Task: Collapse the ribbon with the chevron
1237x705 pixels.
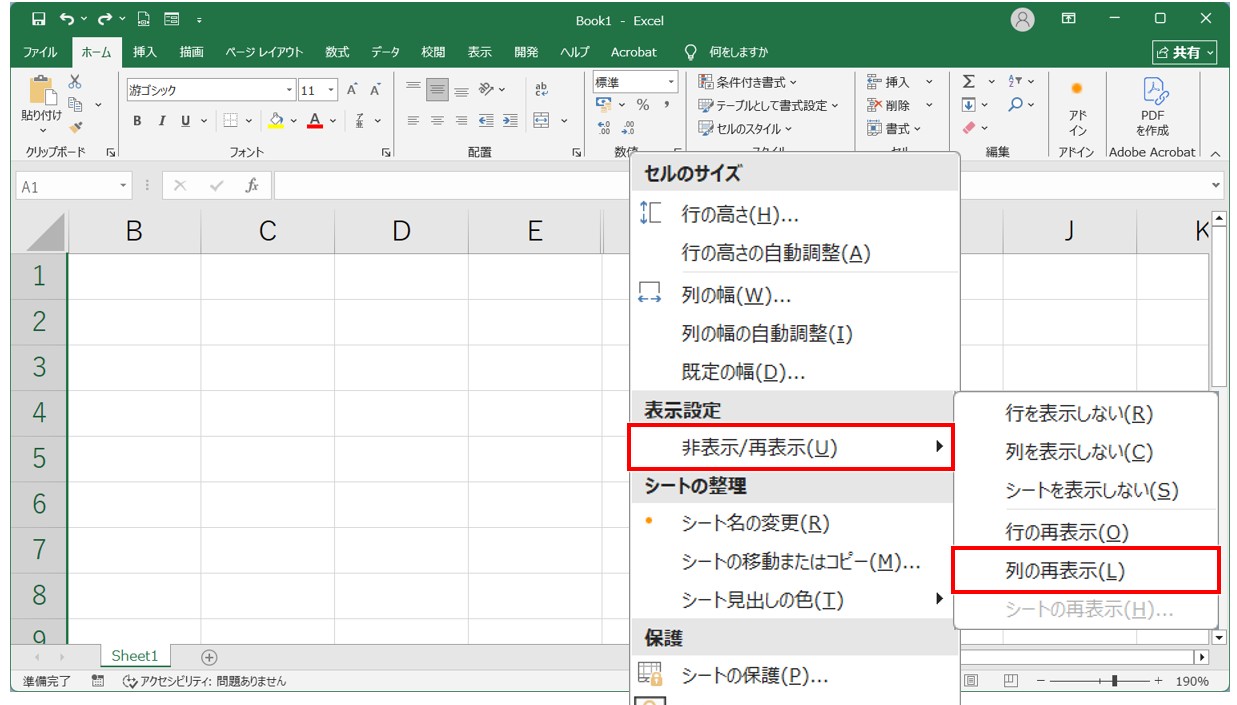Action: click(1215, 153)
